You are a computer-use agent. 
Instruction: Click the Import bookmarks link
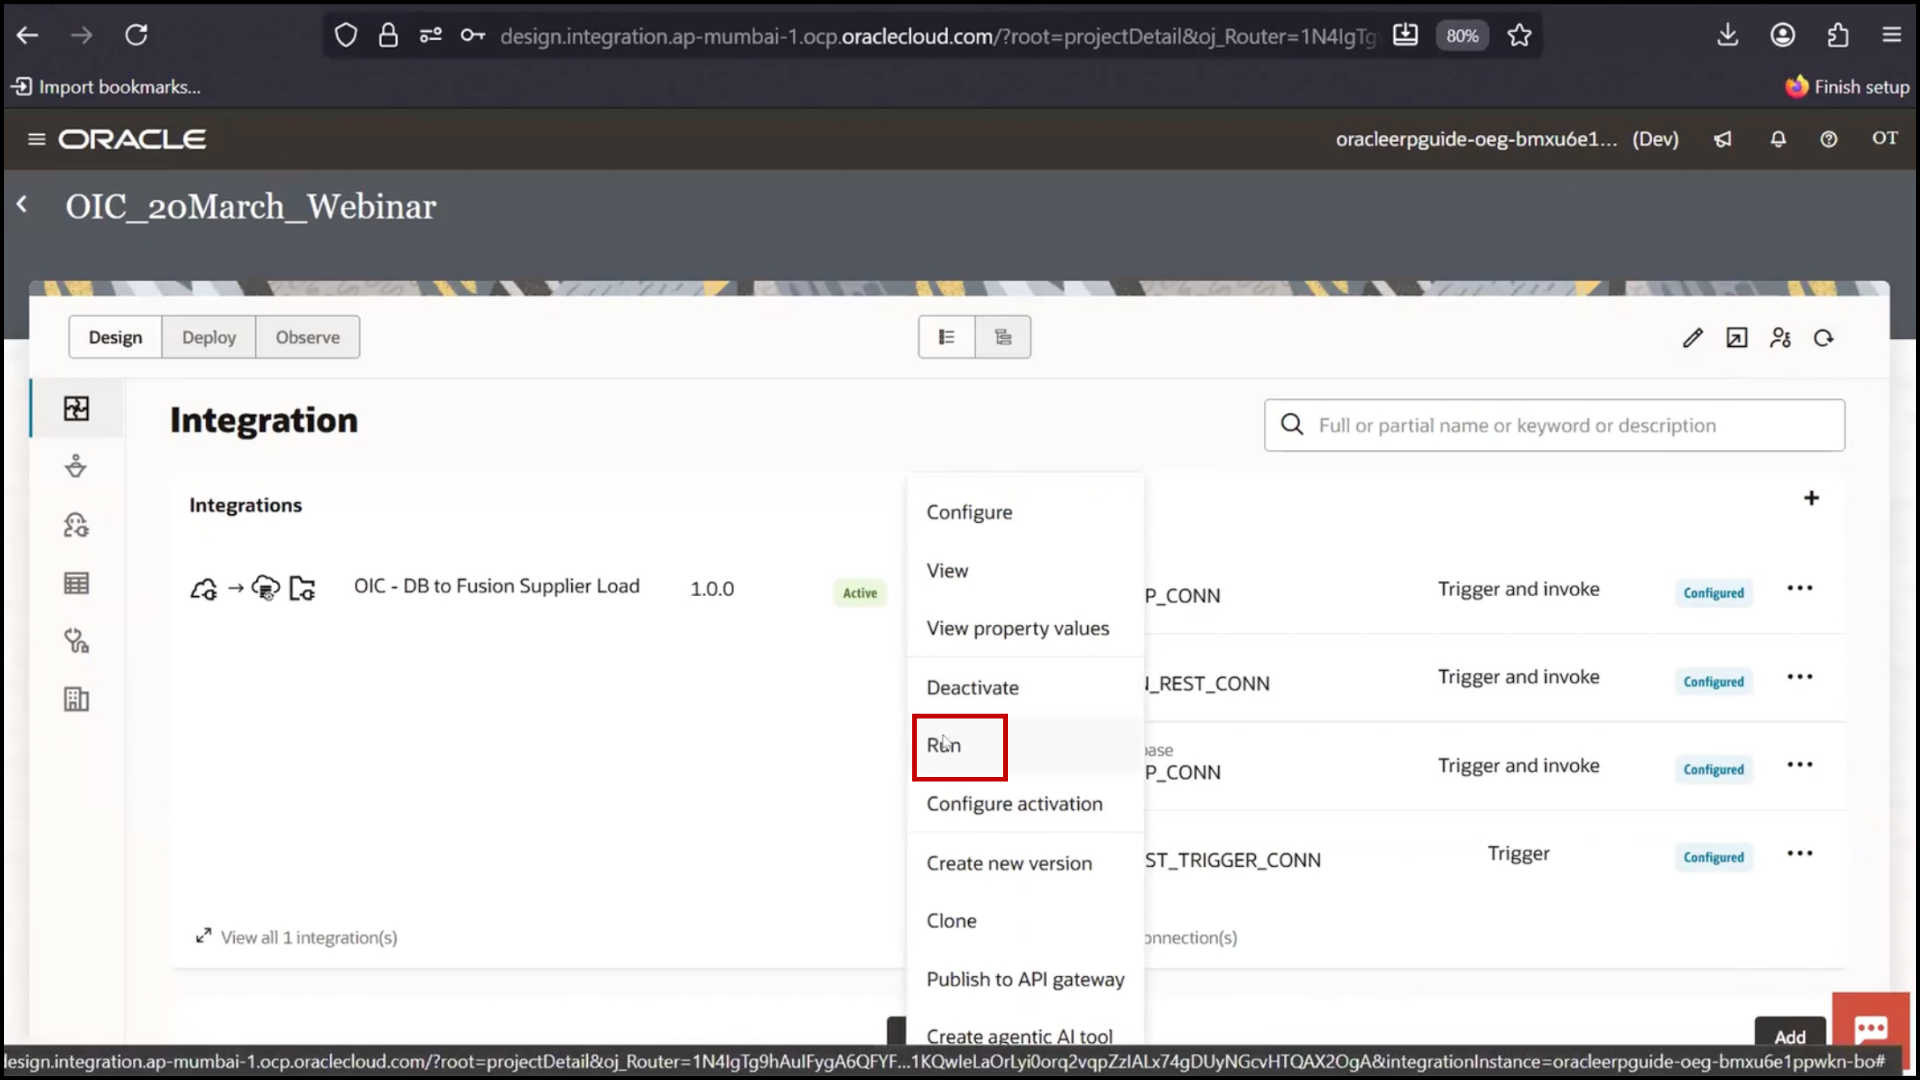[x=106, y=87]
